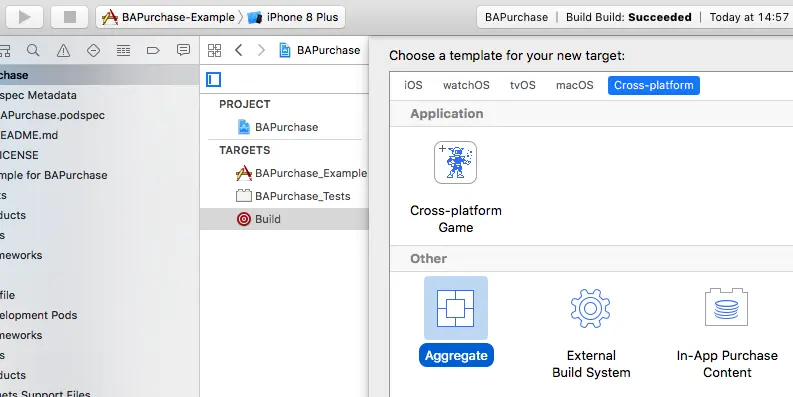The width and height of the screenshot is (793, 397).
Task: Click BAPurchase in the jump bar
Action: coord(320,50)
